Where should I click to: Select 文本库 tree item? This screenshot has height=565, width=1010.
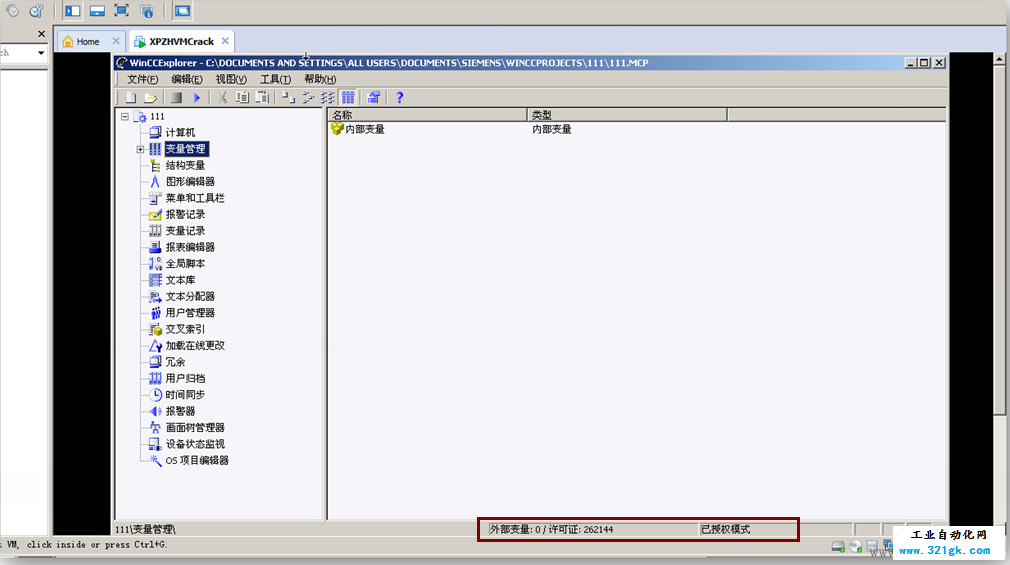pos(180,280)
